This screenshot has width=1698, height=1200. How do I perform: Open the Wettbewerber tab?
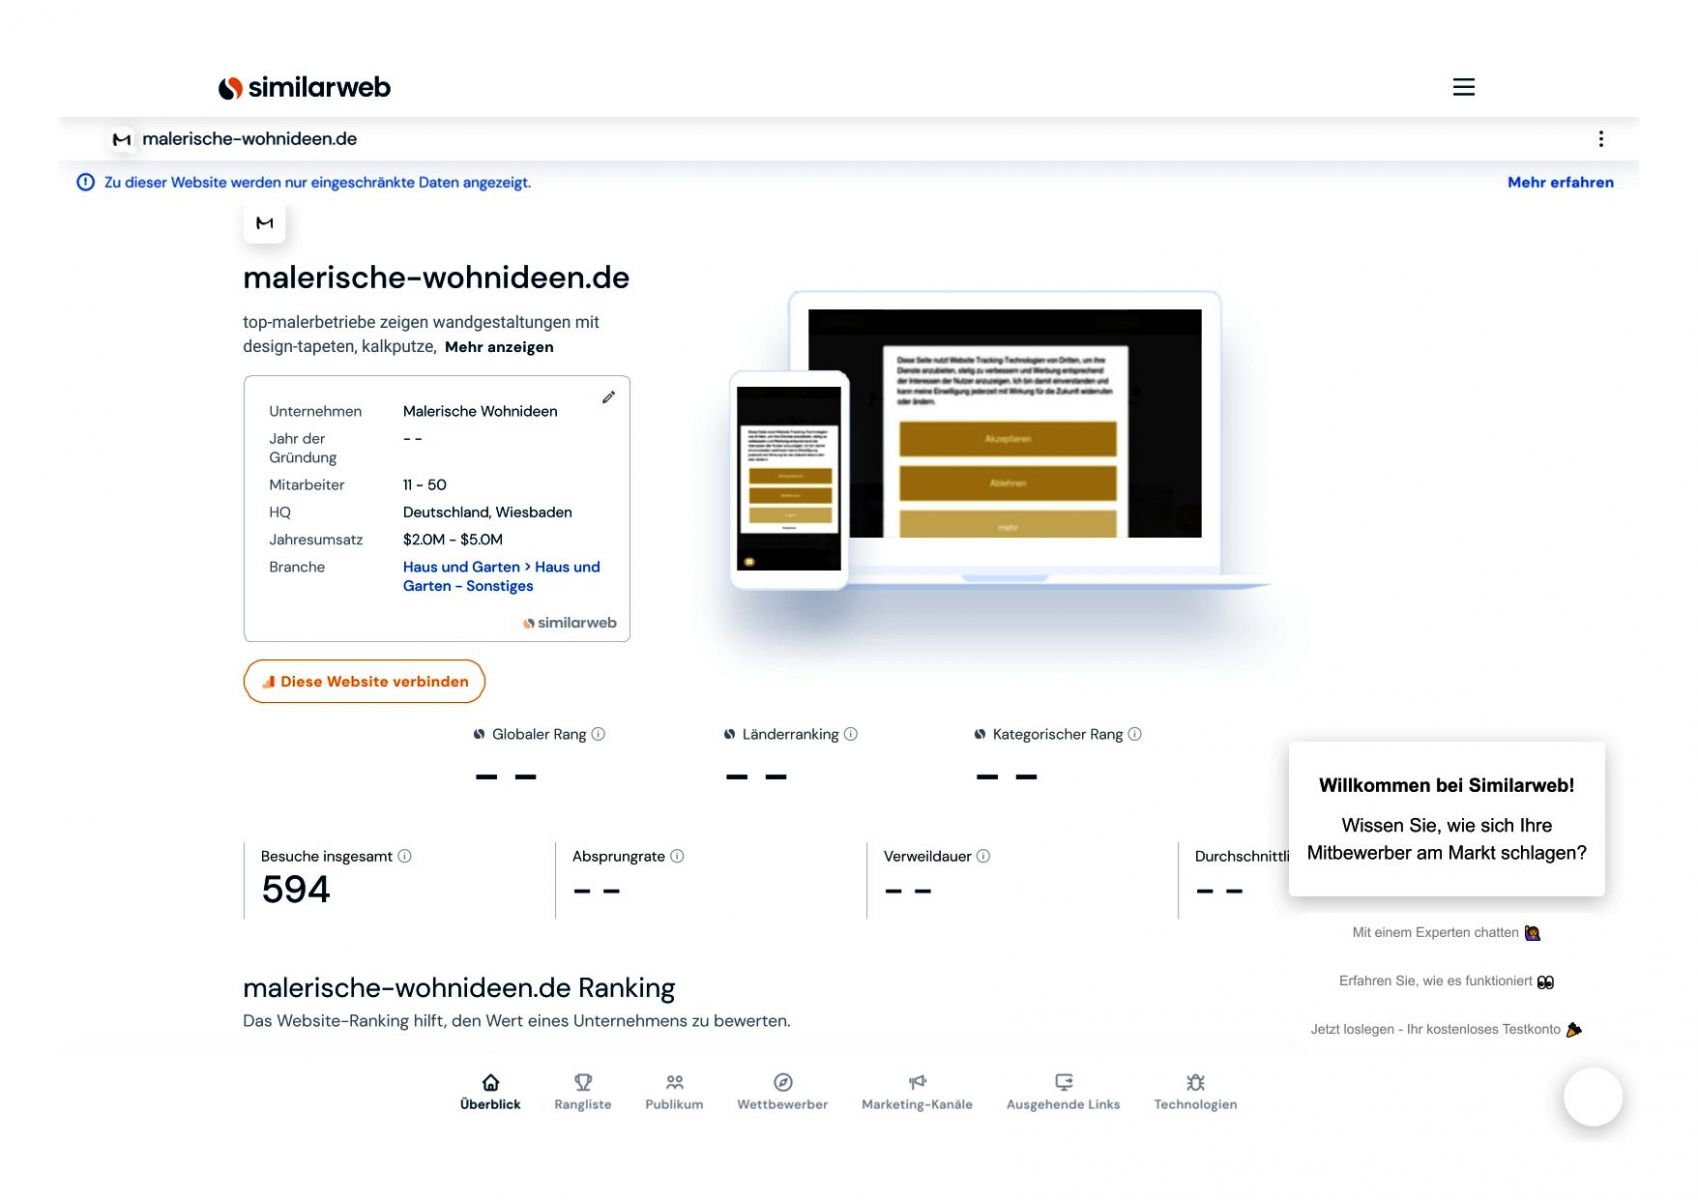point(782,1092)
